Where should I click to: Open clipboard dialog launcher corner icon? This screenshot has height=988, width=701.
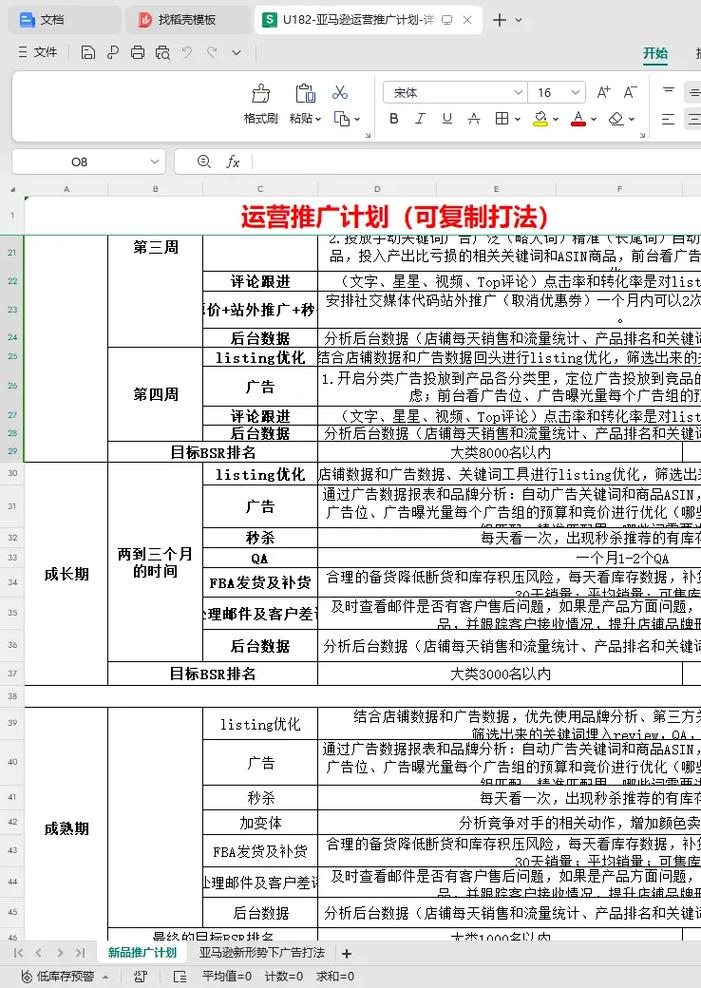[368, 135]
